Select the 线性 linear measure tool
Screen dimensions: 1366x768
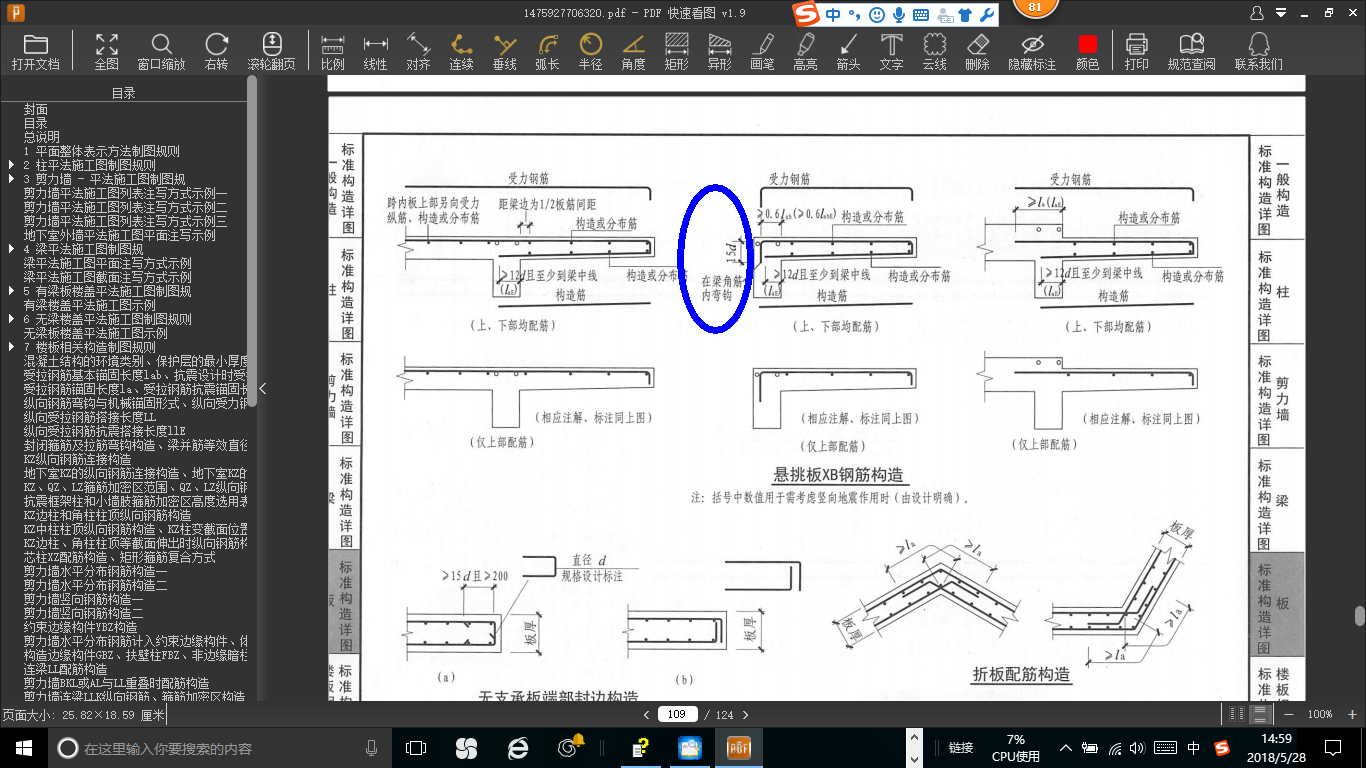(x=376, y=51)
